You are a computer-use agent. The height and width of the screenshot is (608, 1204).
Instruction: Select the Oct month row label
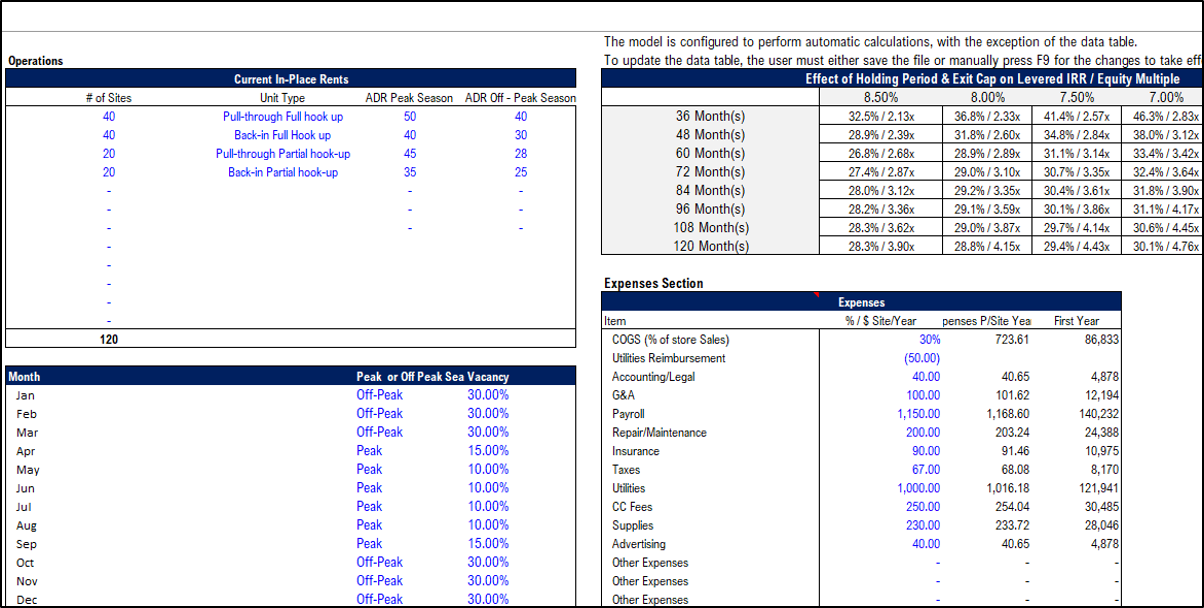tap(25, 562)
